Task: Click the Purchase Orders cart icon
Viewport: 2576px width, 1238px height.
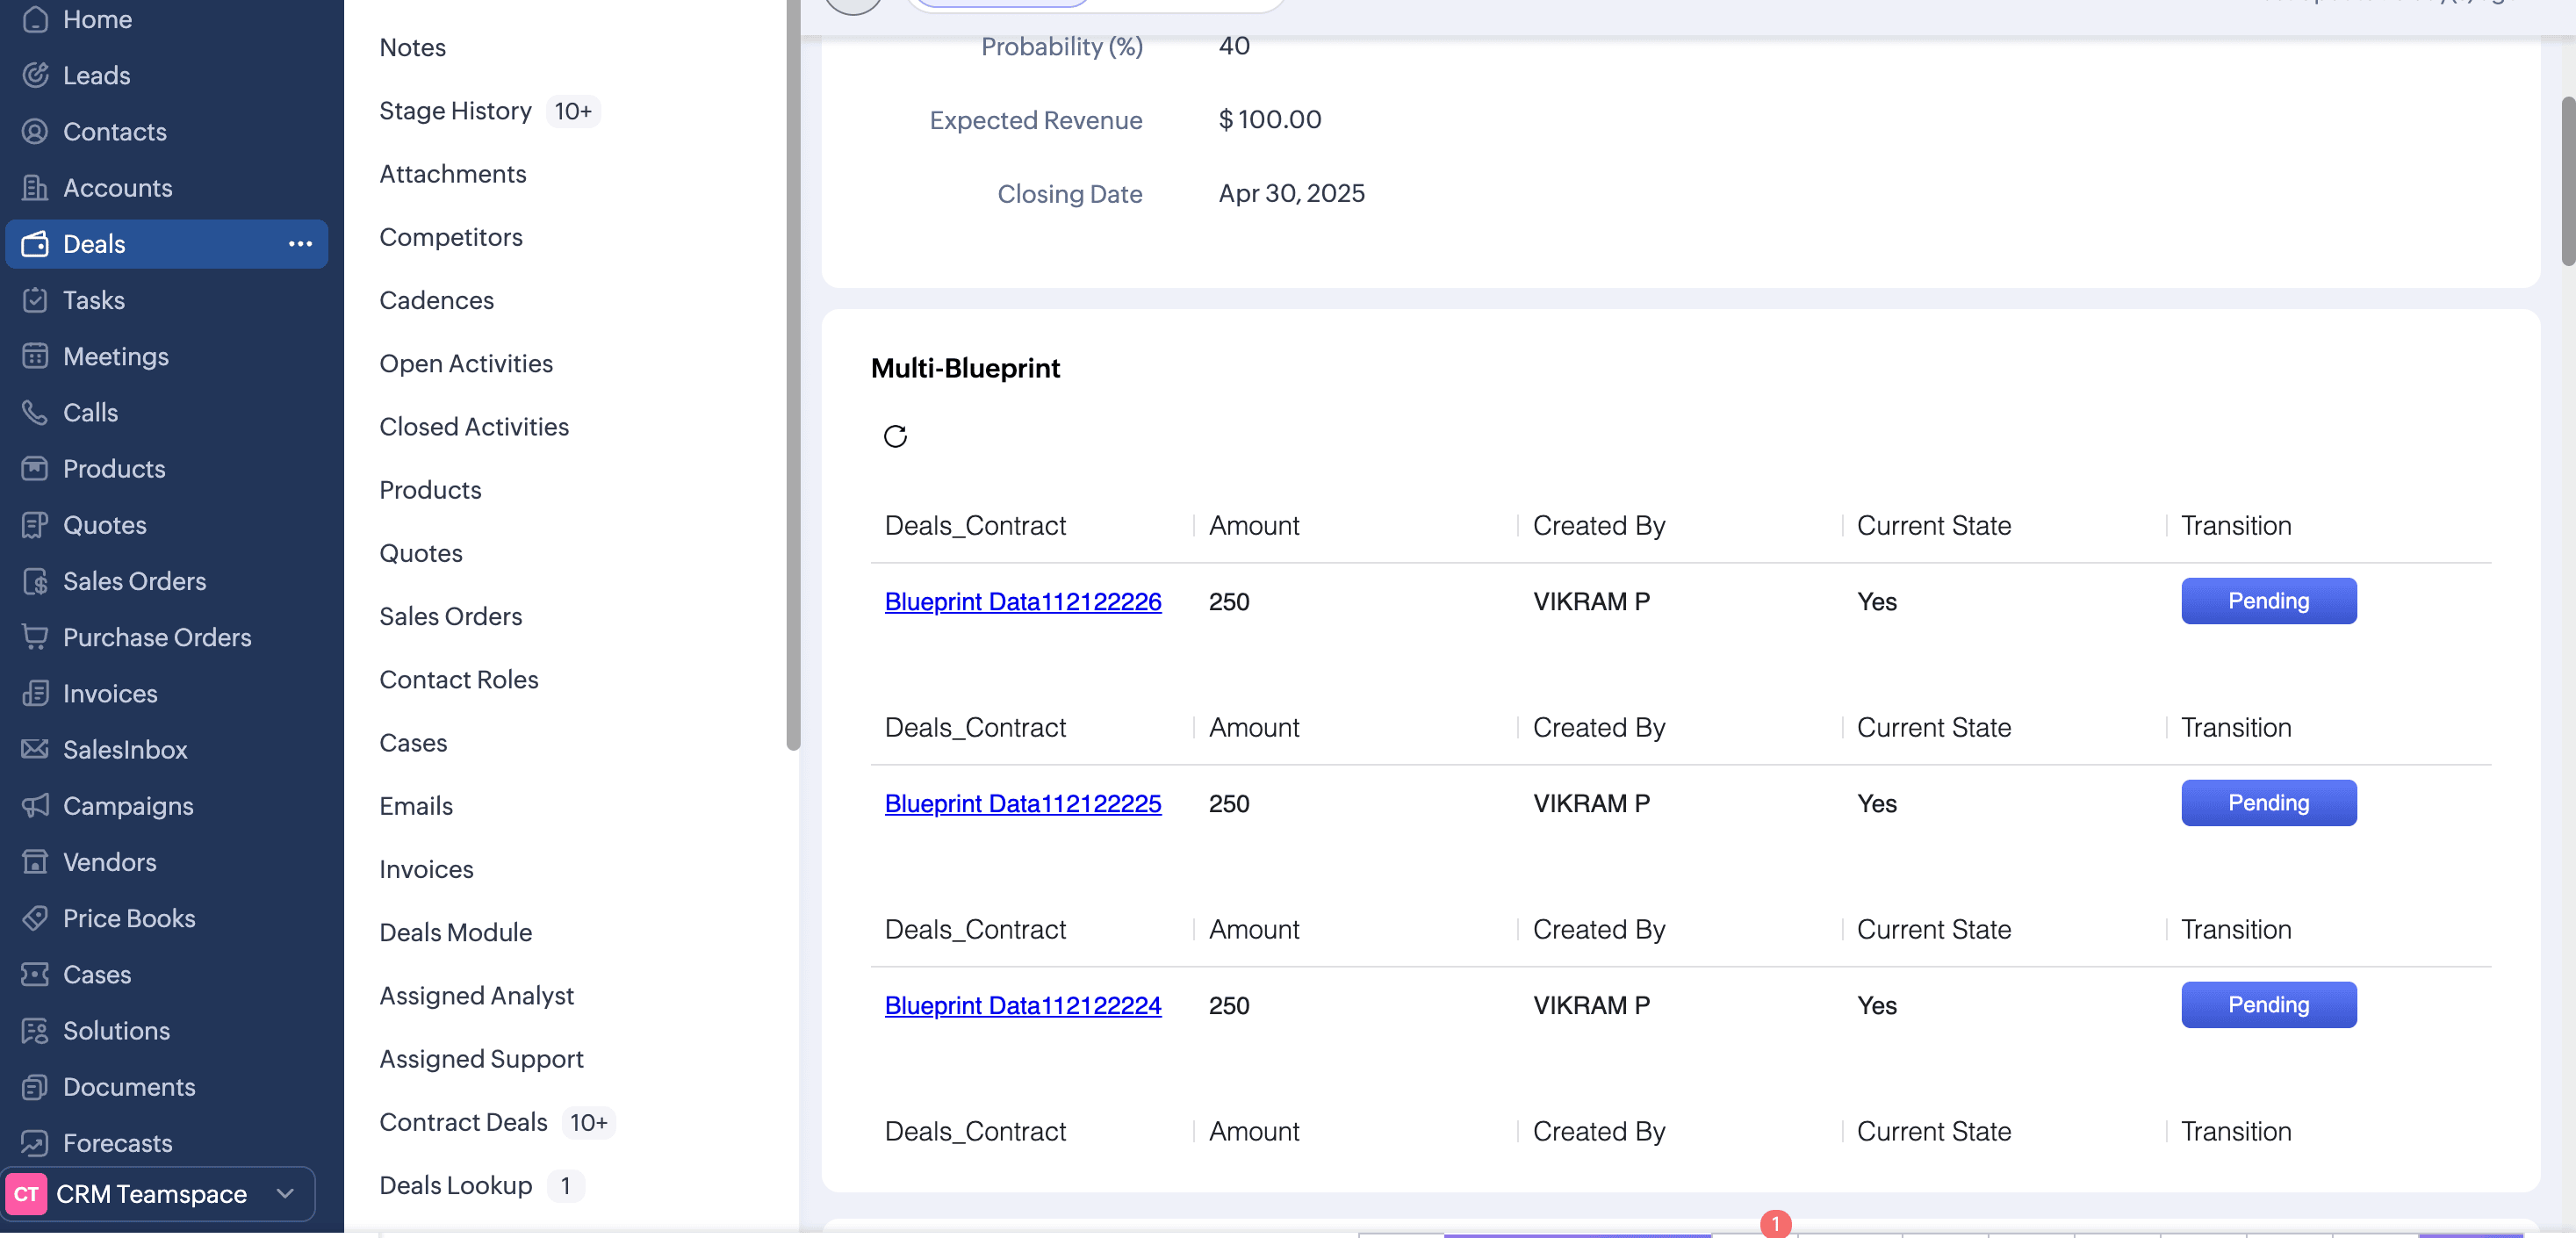Action: 35,637
